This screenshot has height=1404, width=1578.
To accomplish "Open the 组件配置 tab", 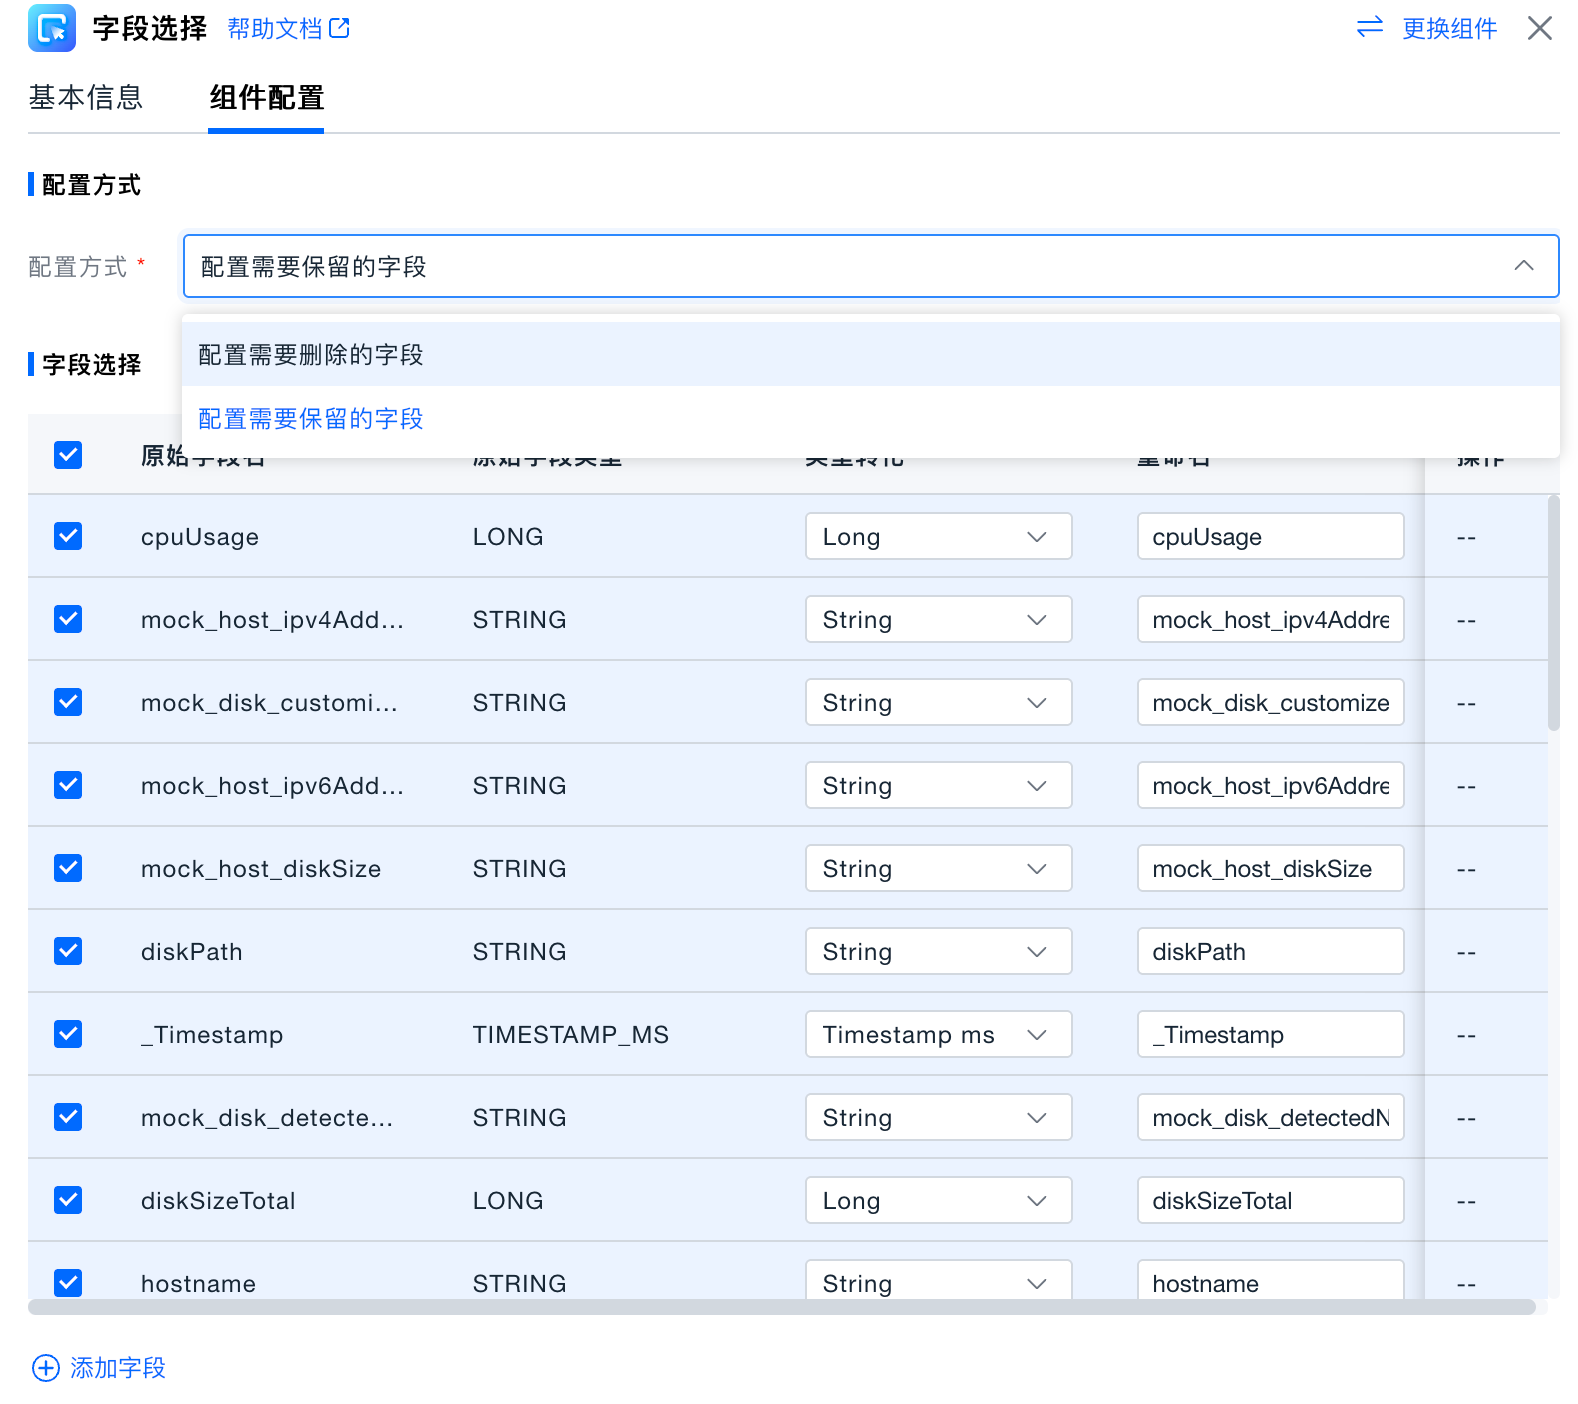I will [266, 98].
